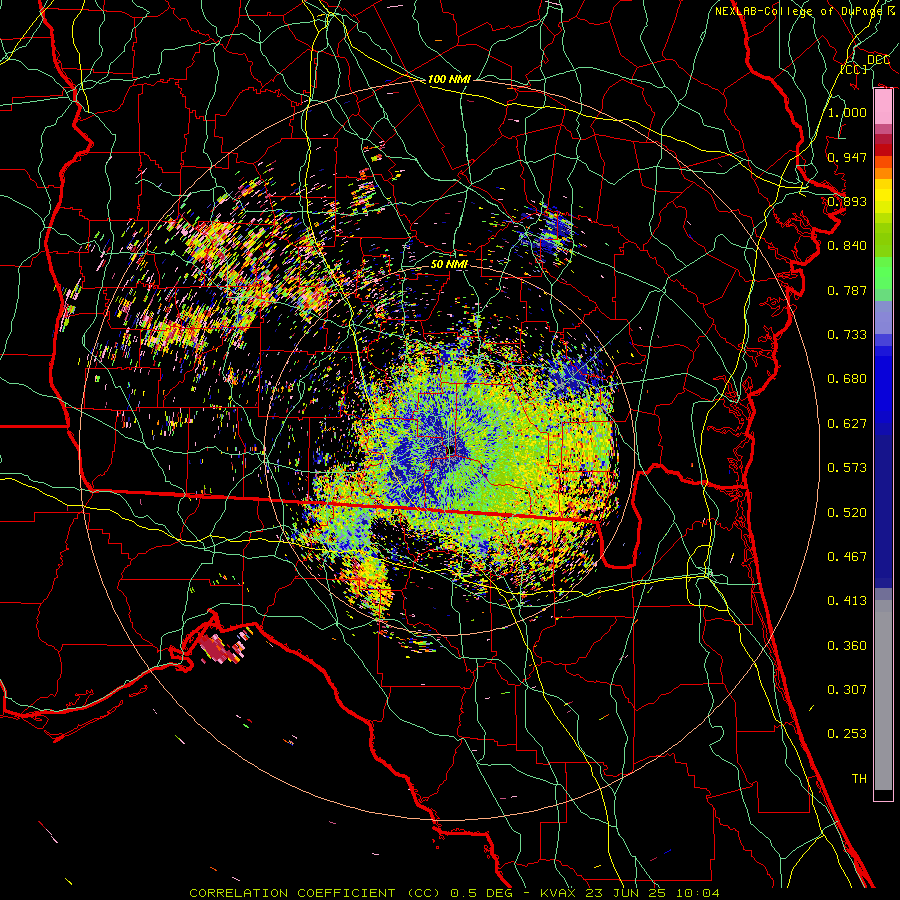Click the 0.840 legend value
900x900 pixels.
click(x=847, y=246)
